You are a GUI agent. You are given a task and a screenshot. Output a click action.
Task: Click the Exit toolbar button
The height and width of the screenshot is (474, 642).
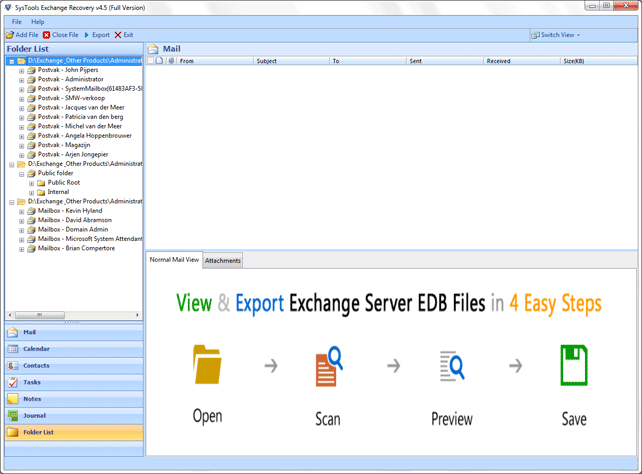[124, 35]
